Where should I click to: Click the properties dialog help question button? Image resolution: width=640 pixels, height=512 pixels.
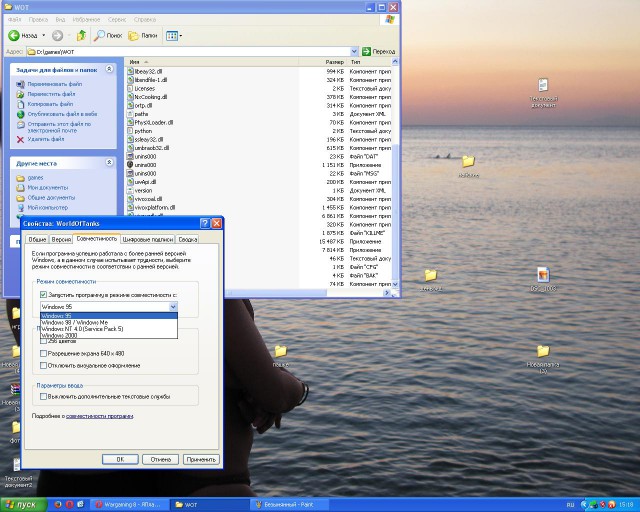pos(205,223)
